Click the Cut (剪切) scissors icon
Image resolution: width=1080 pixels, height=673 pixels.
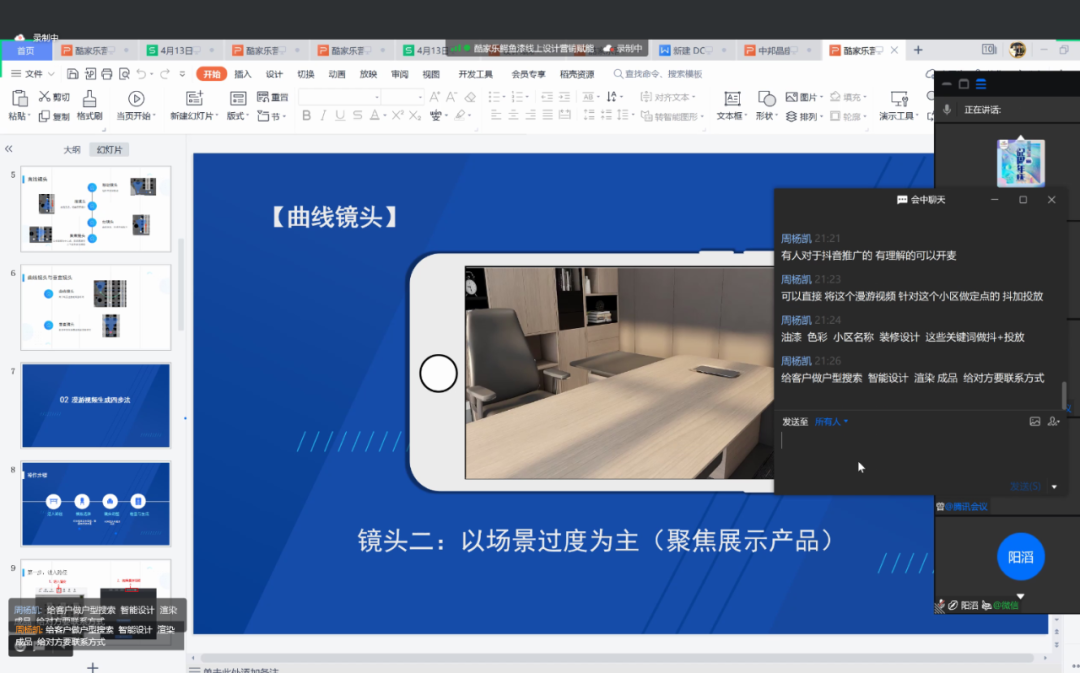pos(45,96)
